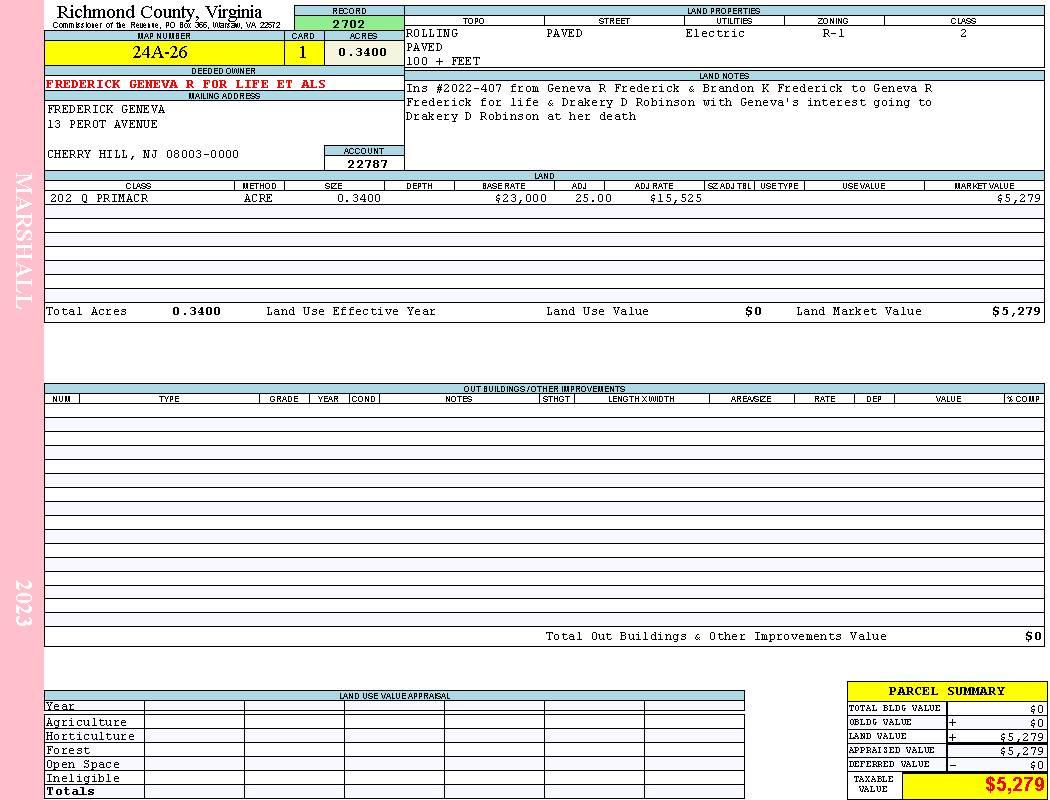Screen dimensions: 1050x800
Task: Select account number 22787
Action: pyautogui.click(x=367, y=164)
